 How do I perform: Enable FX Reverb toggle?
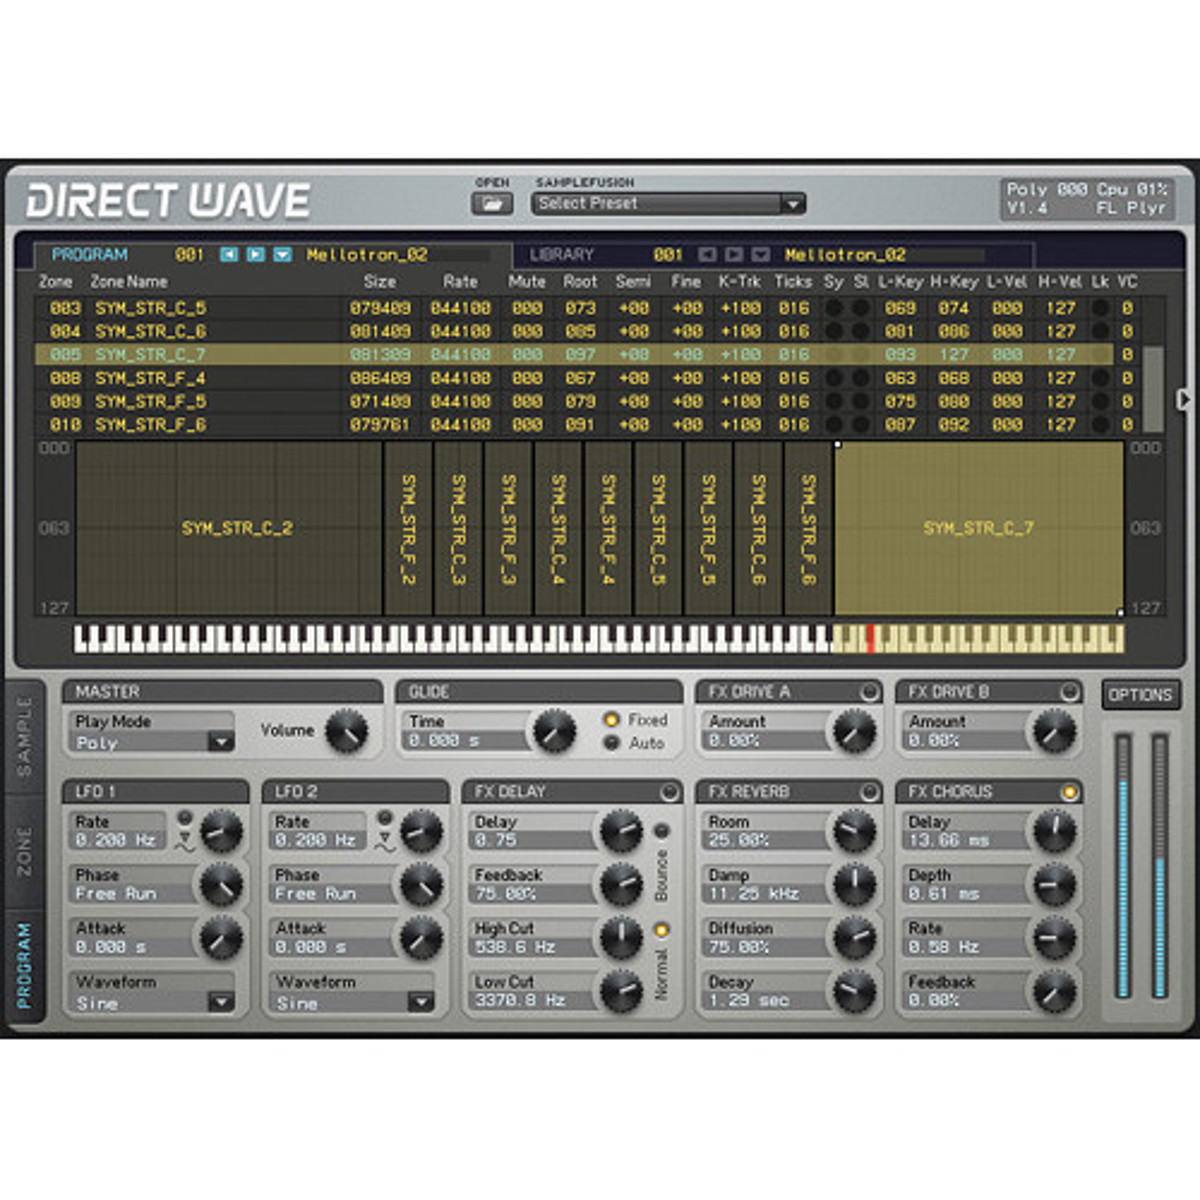pyautogui.click(x=869, y=792)
